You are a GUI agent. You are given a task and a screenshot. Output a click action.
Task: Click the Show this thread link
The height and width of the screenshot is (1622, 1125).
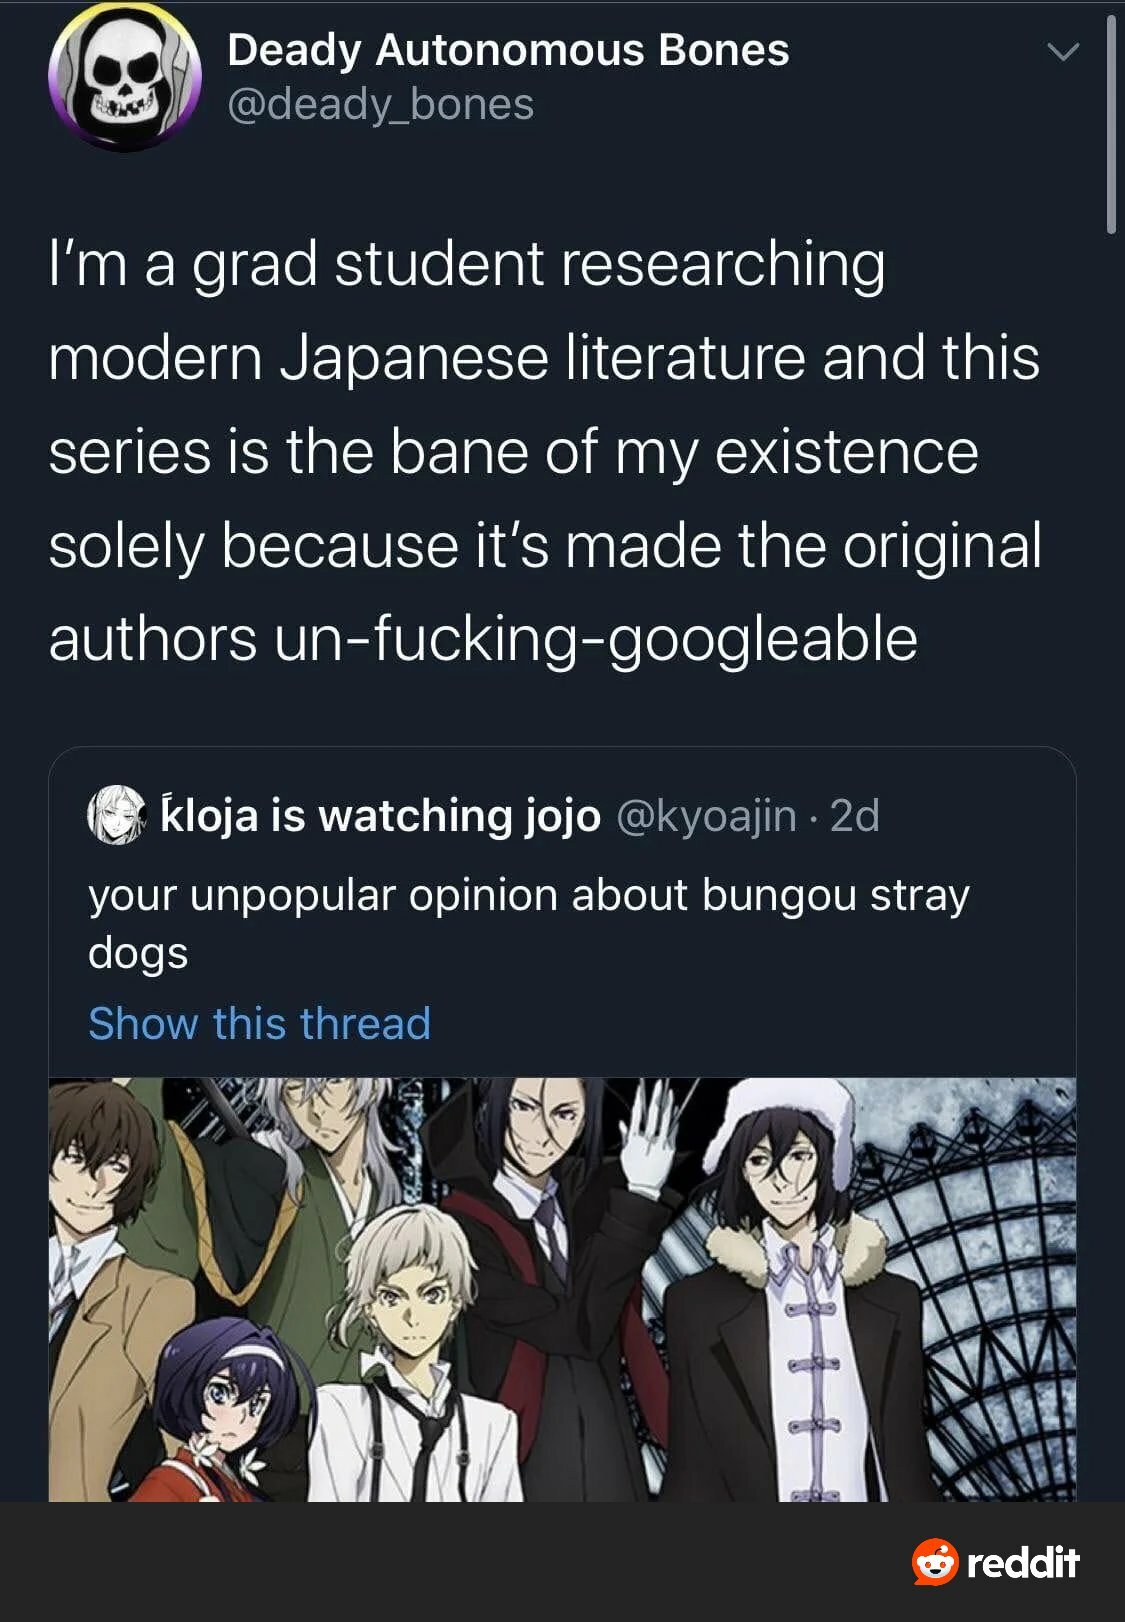tap(260, 1023)
